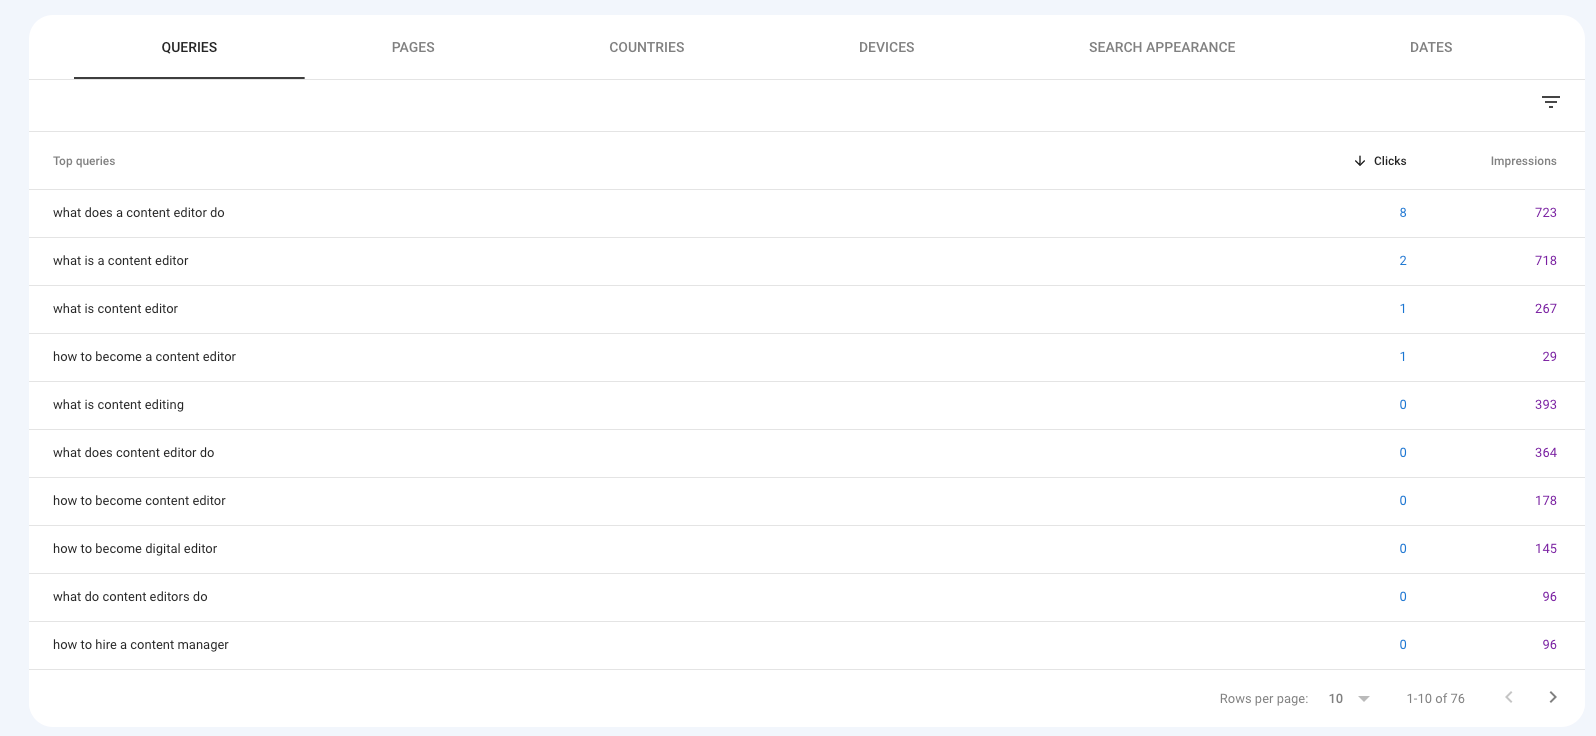This screenshot has width=1596, height=736.
Task: Switch to the Queries tab
Action: point(189,47)
